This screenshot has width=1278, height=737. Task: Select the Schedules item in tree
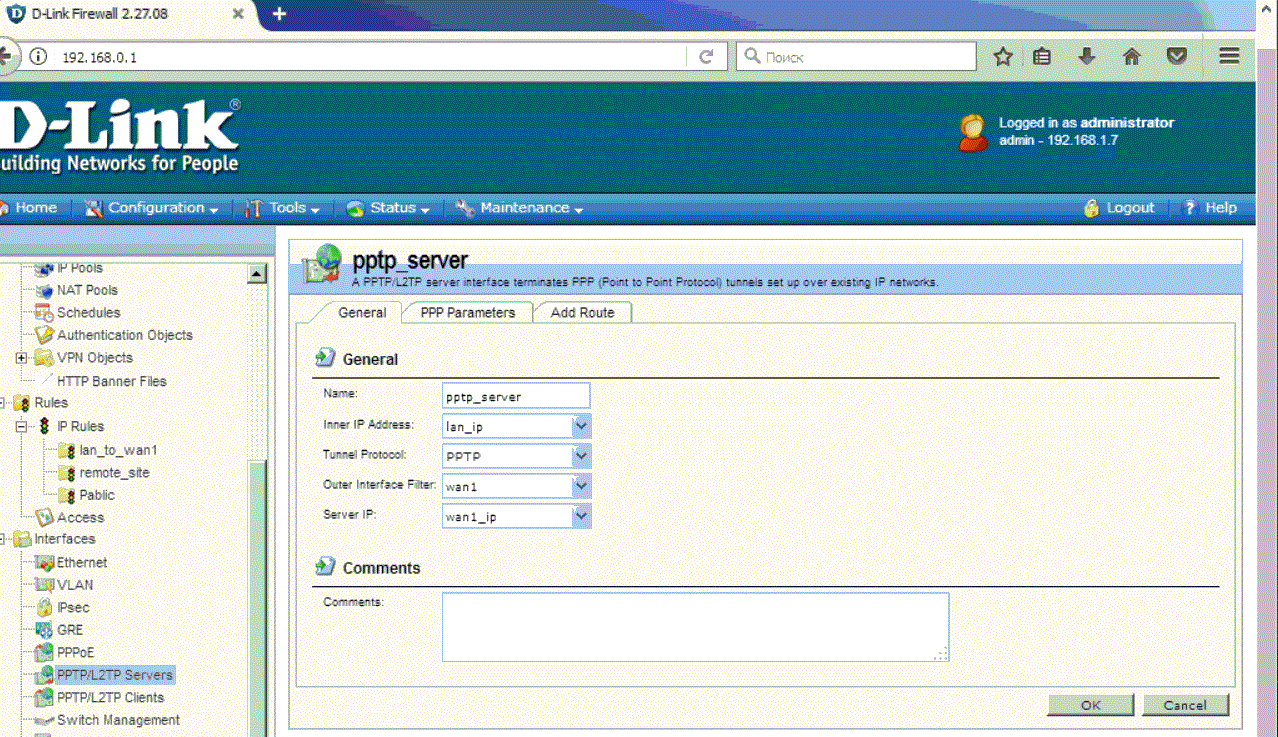(88, 313)
